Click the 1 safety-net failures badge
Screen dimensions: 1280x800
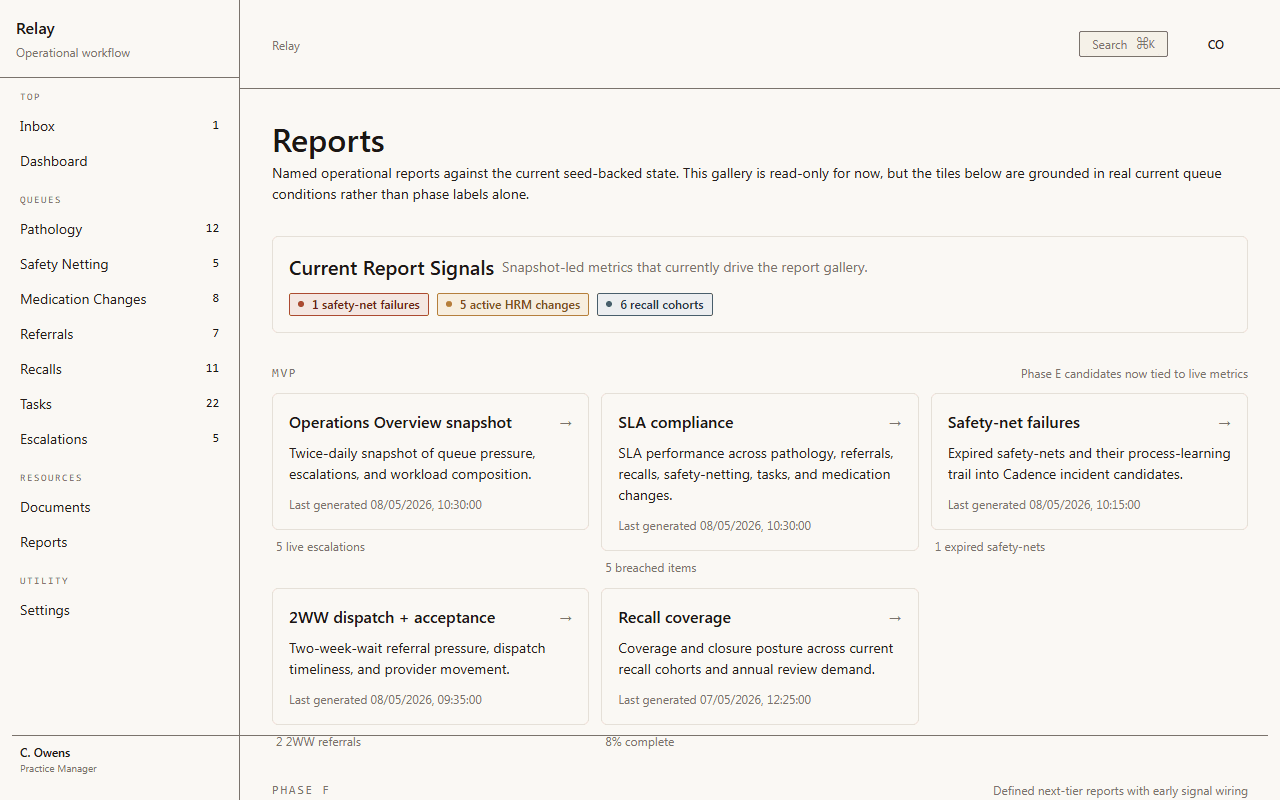tap(359, 305)
